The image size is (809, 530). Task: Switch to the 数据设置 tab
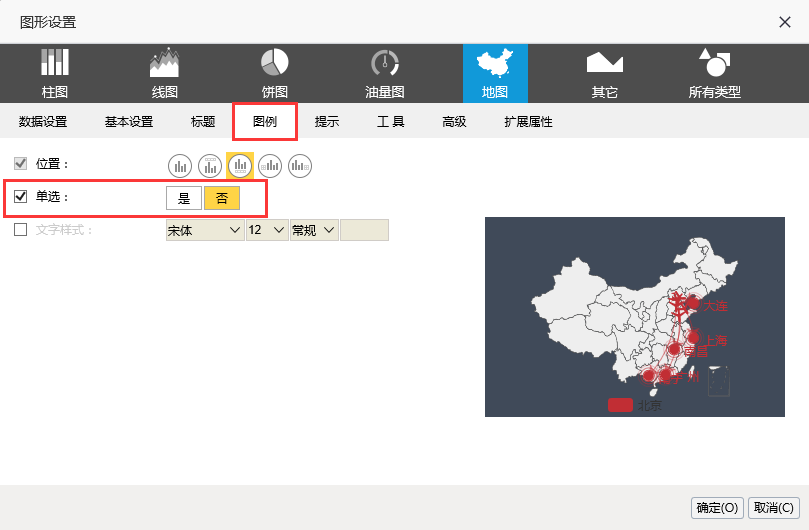(43, 122)
